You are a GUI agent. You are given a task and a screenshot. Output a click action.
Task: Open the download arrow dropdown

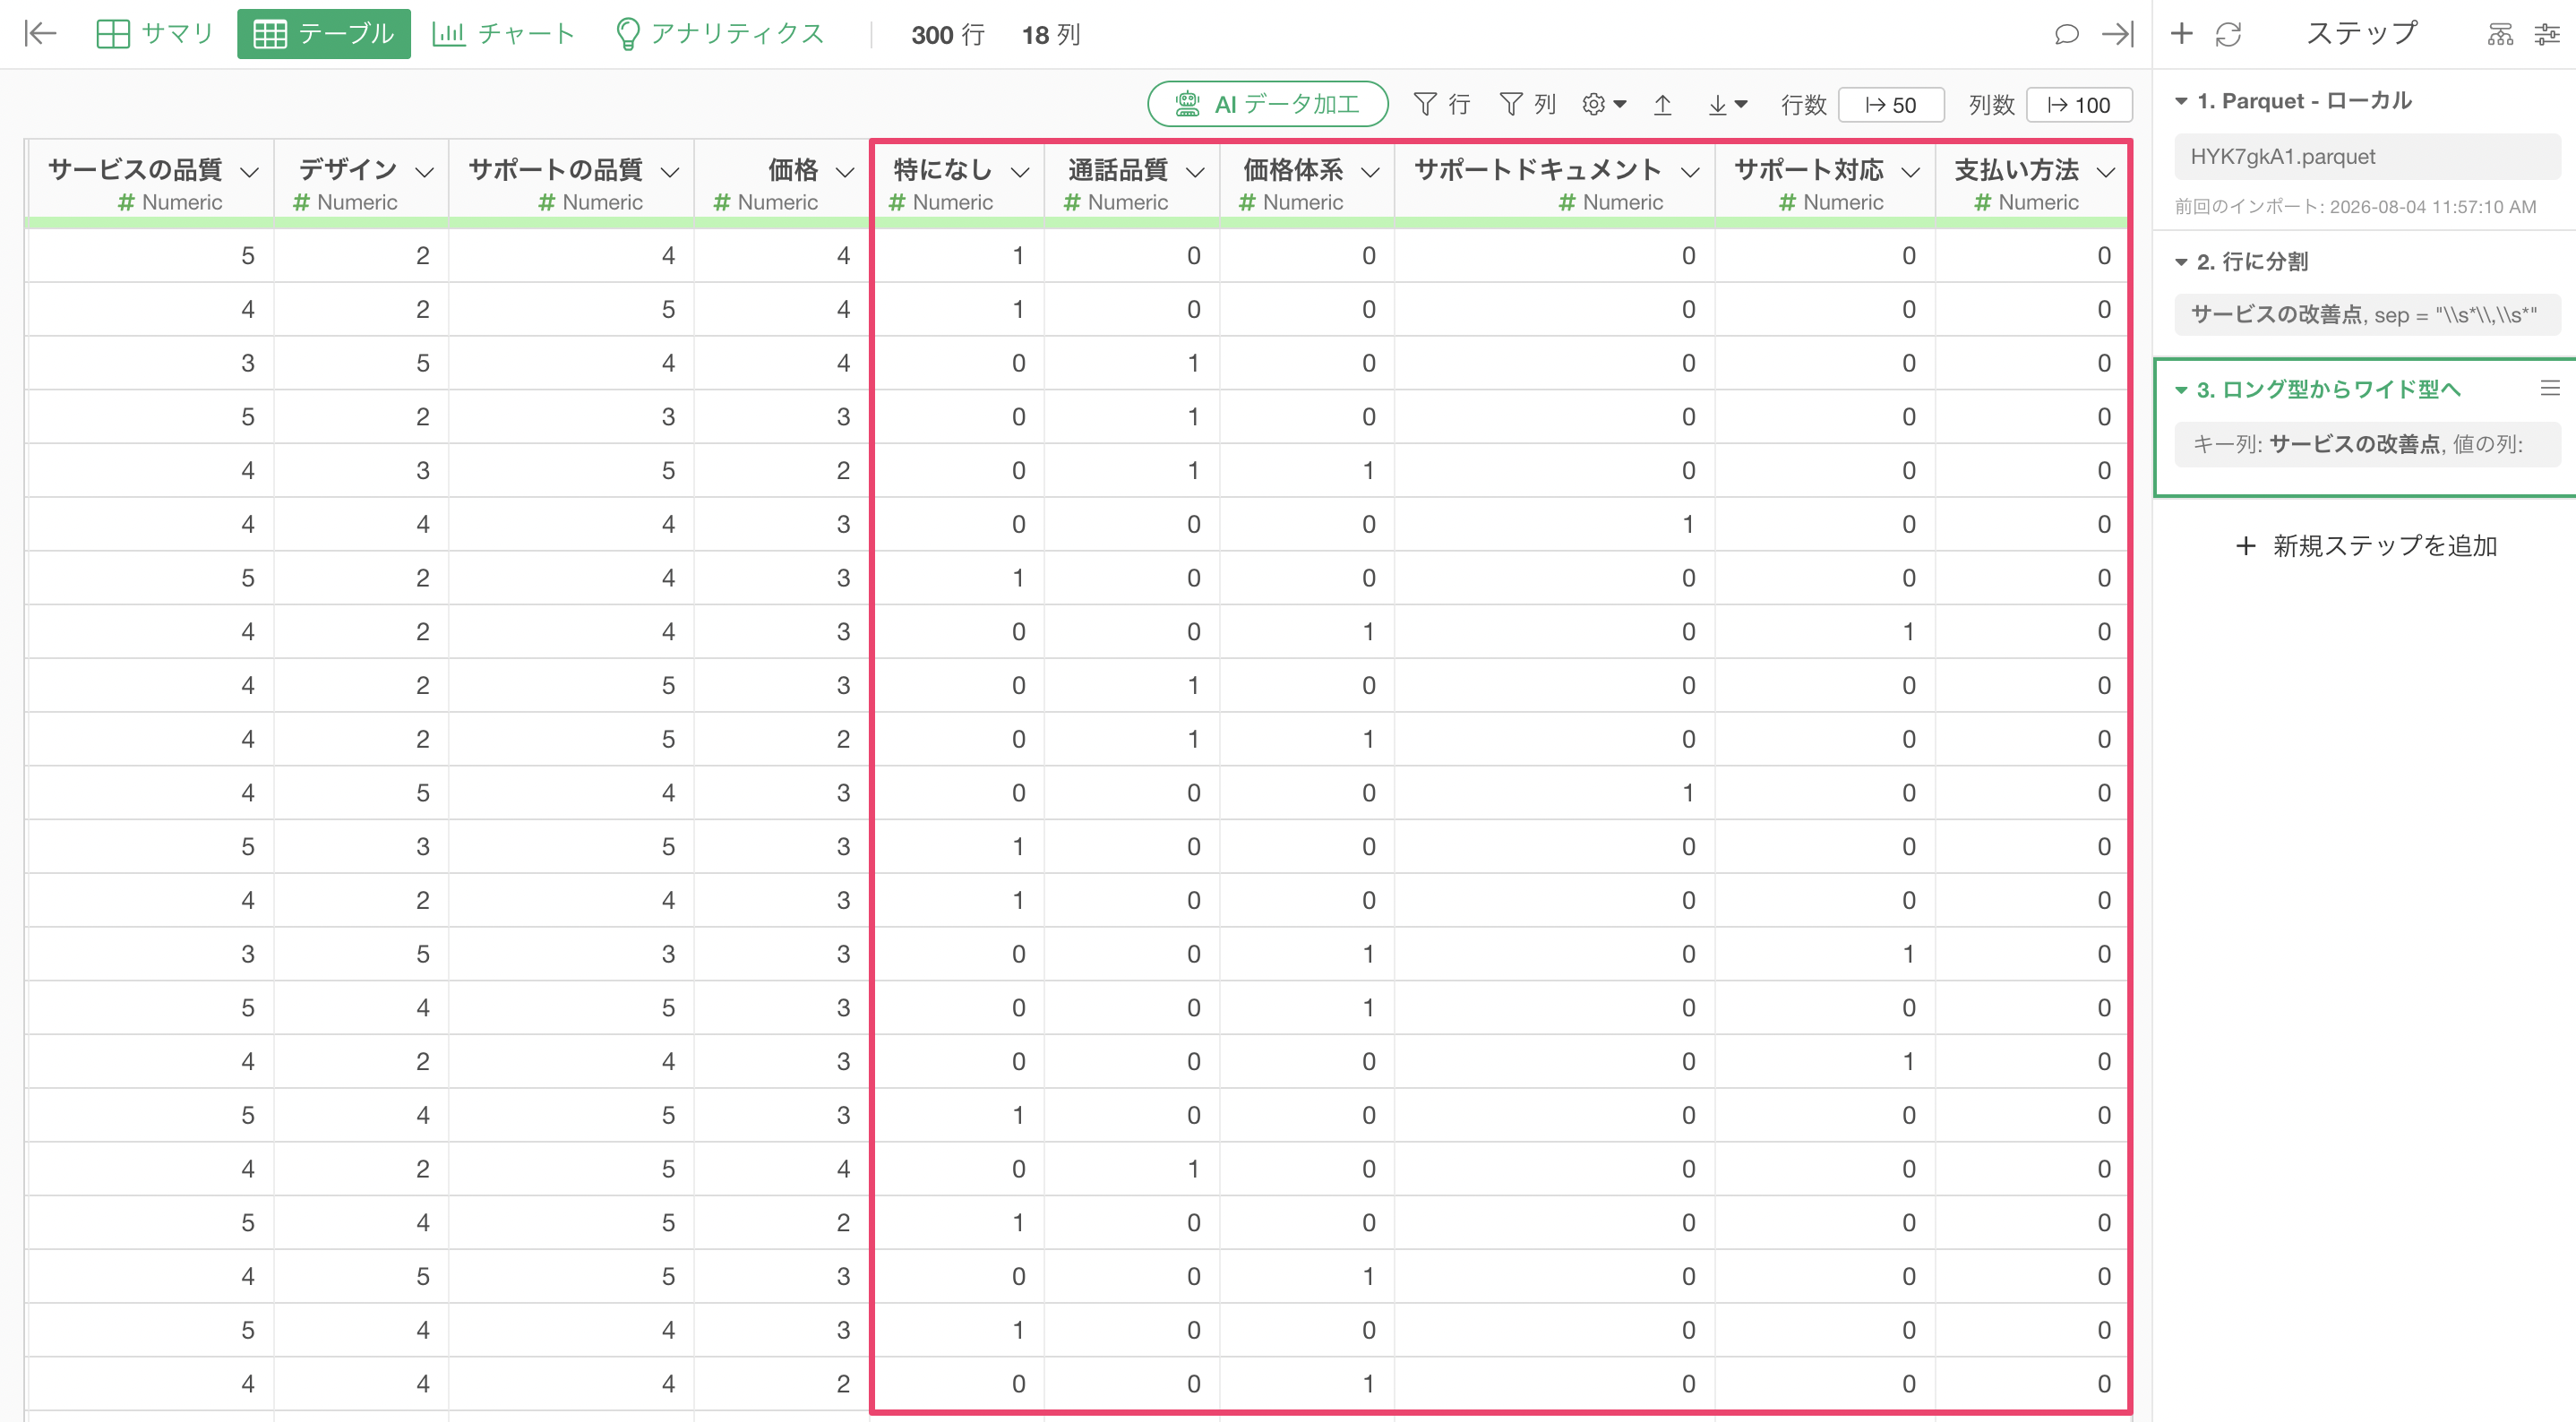1727,104
